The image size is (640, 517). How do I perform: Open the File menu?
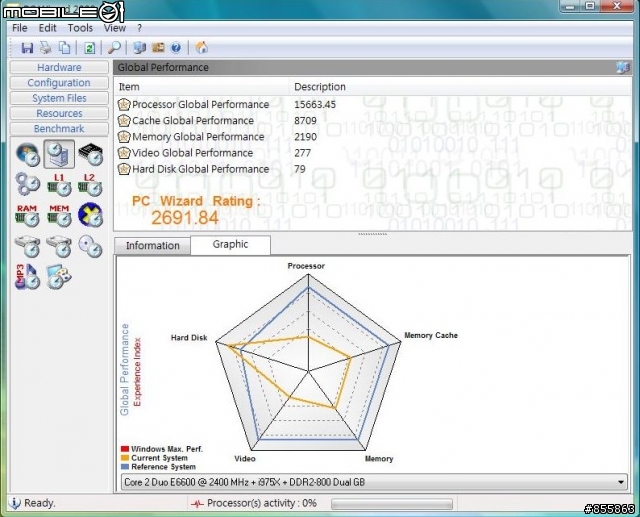click(20, 28)
